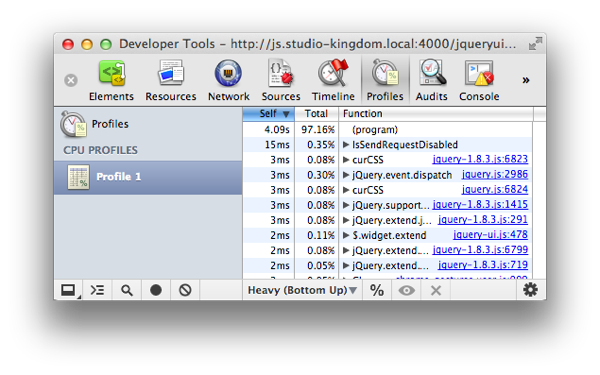Open the Console panel icon
Image resolution: width=600 pixels, height=375 pixels.
(479, 73)
